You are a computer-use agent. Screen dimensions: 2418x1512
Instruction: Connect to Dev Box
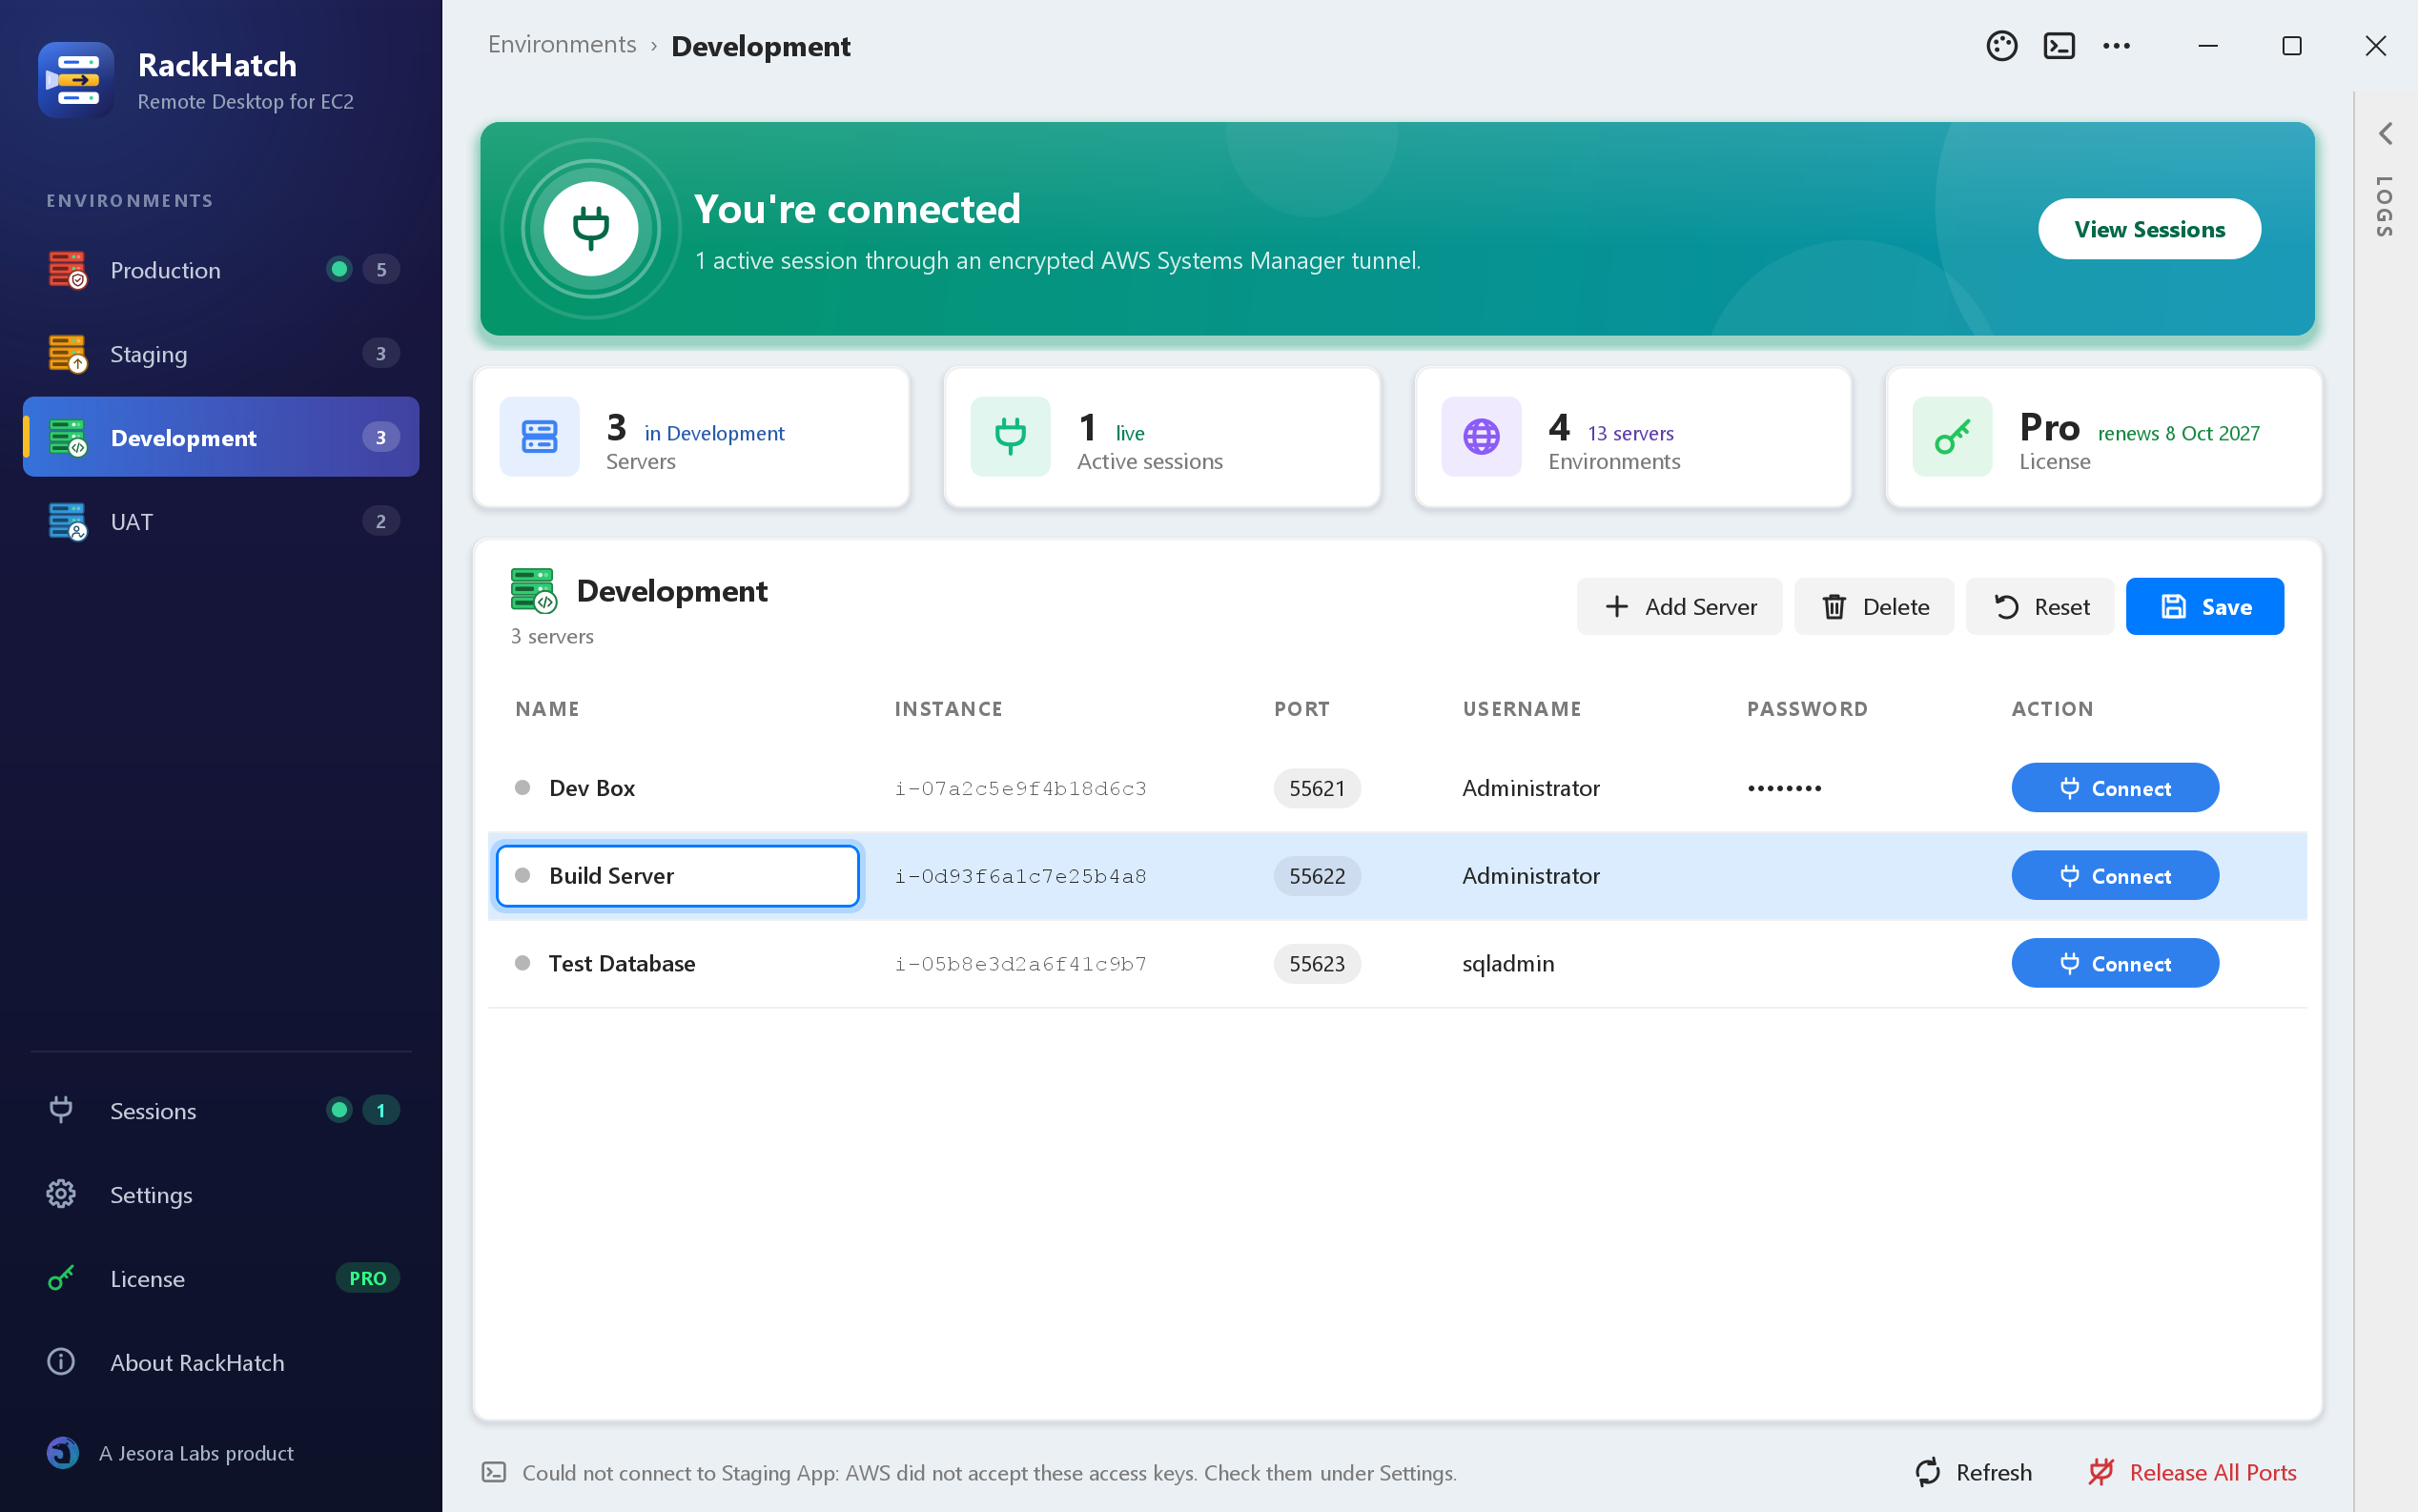[2115, 788]
